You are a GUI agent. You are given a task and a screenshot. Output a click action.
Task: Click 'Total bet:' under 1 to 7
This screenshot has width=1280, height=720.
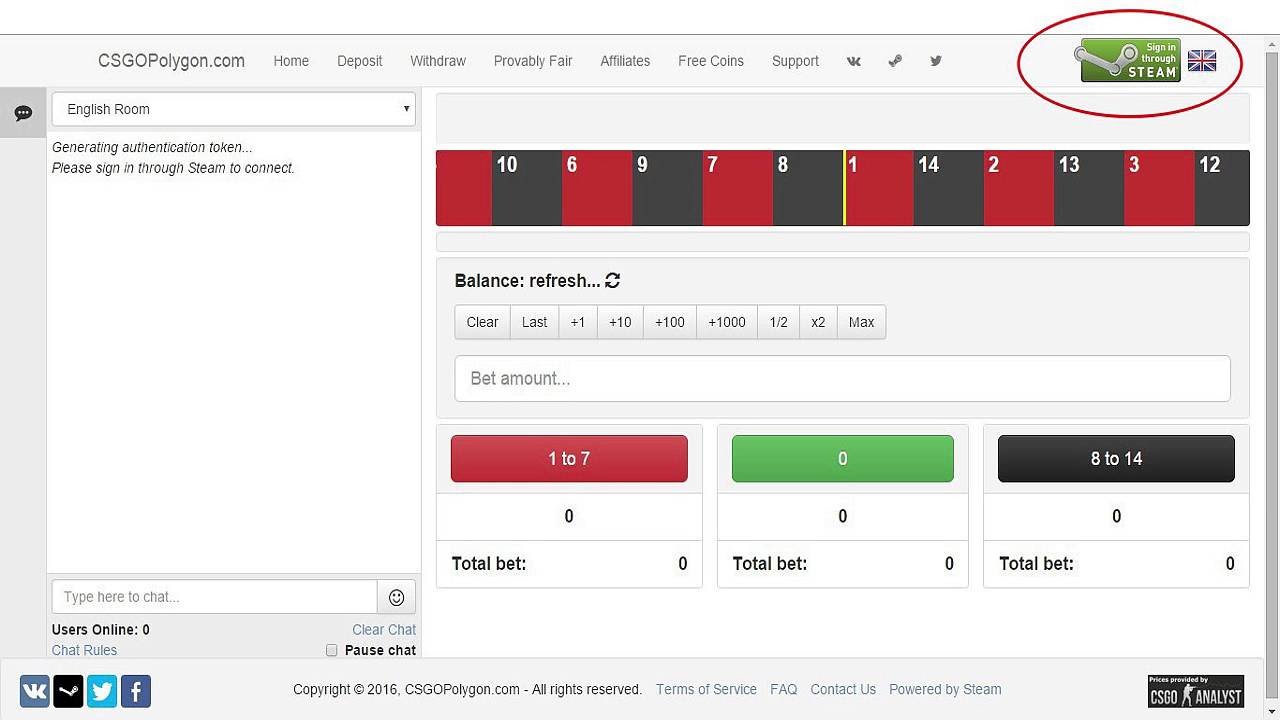coord(489,564)
